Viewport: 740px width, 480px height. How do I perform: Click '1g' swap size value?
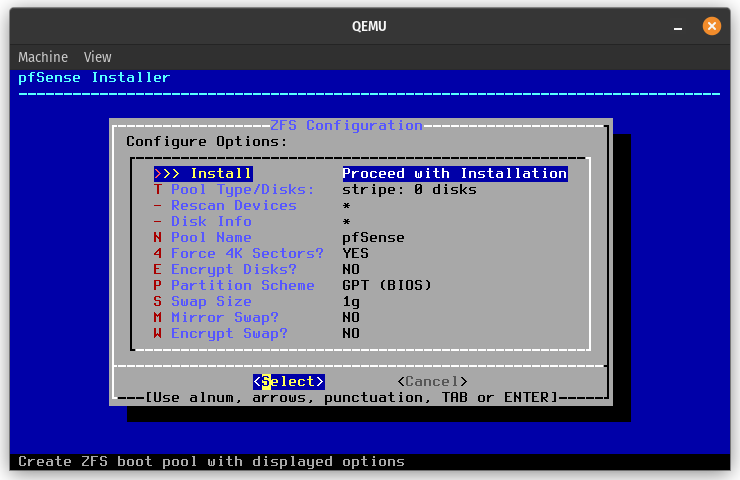click(351, 302)
